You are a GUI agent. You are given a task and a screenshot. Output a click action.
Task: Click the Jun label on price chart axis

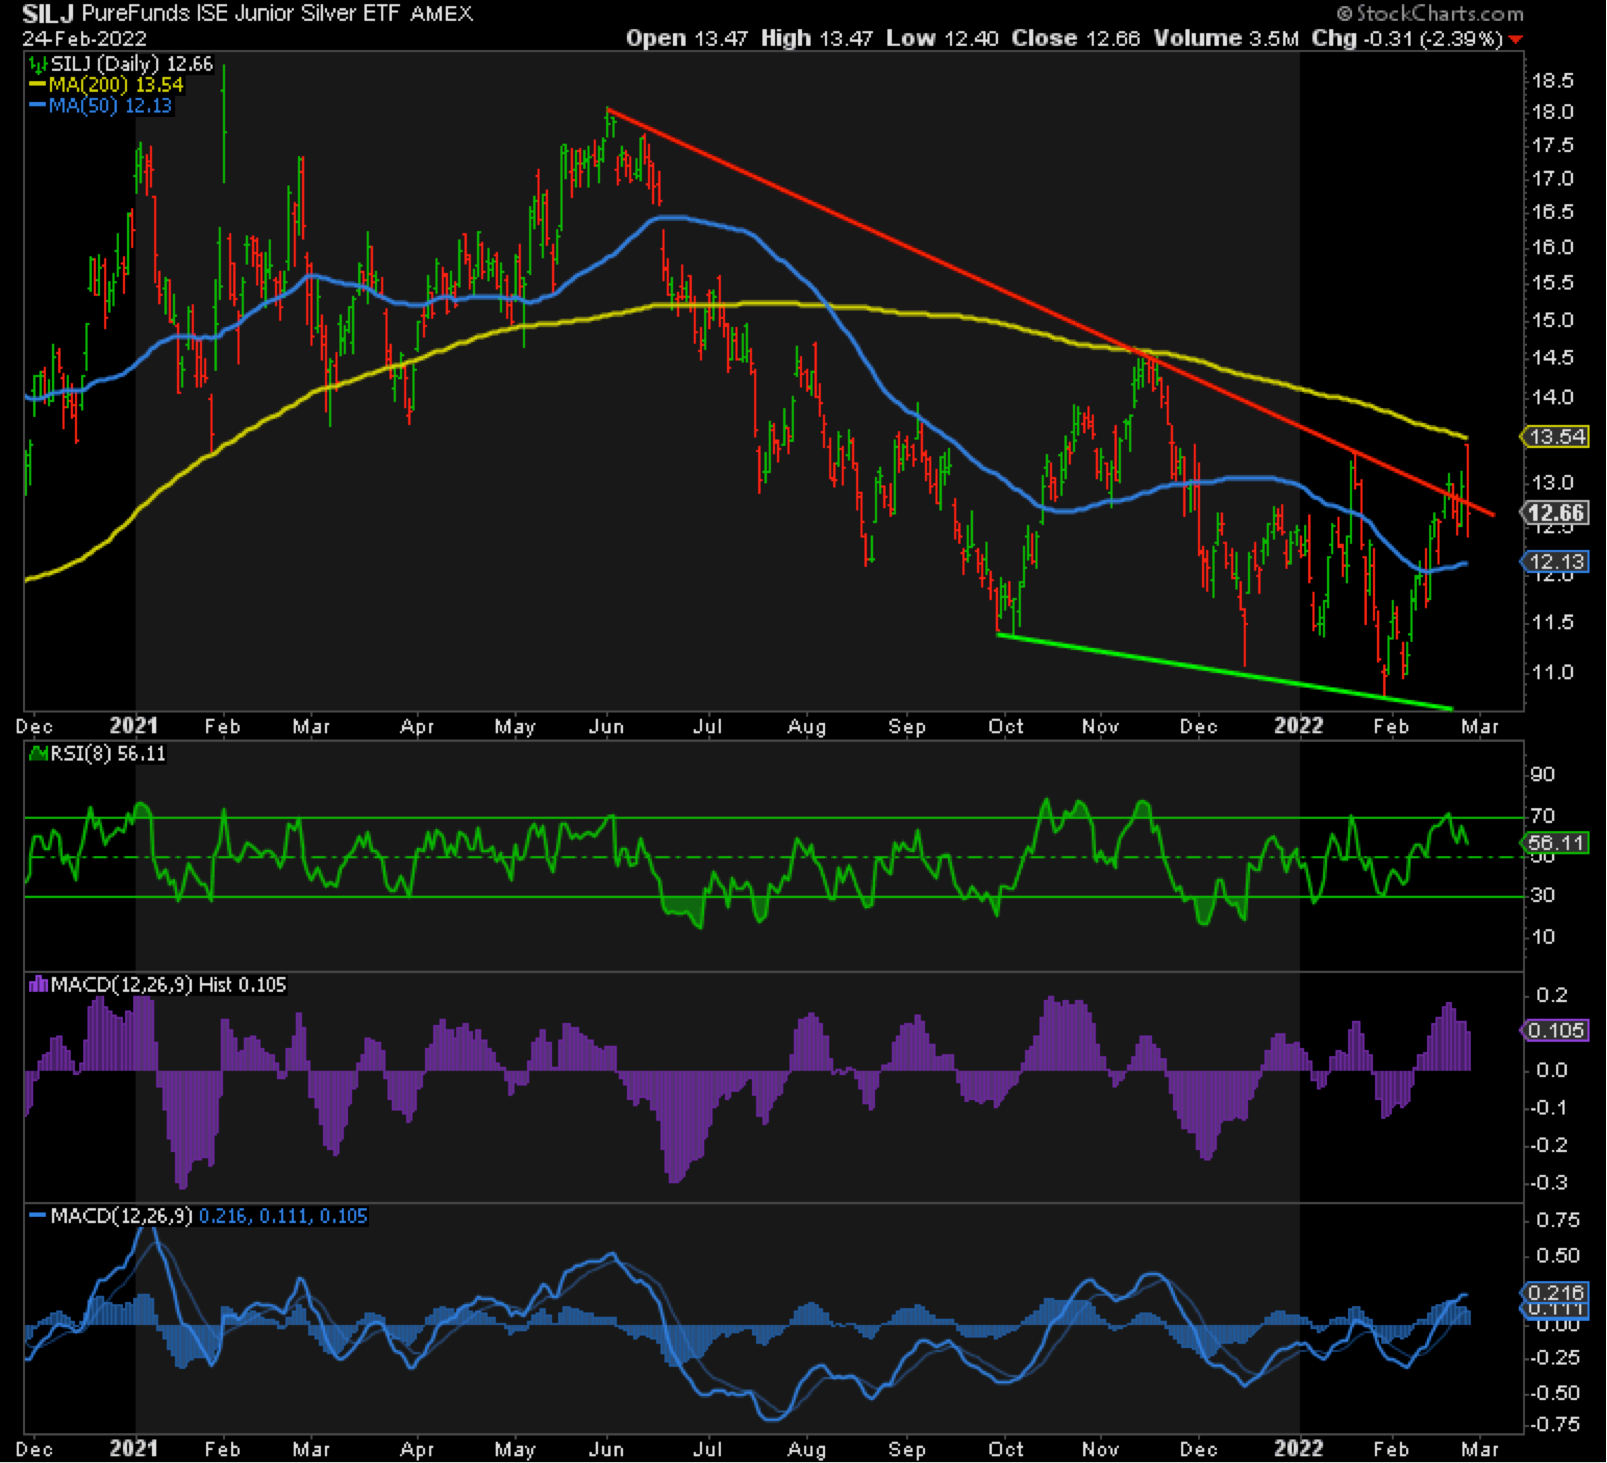pos(606,726)
